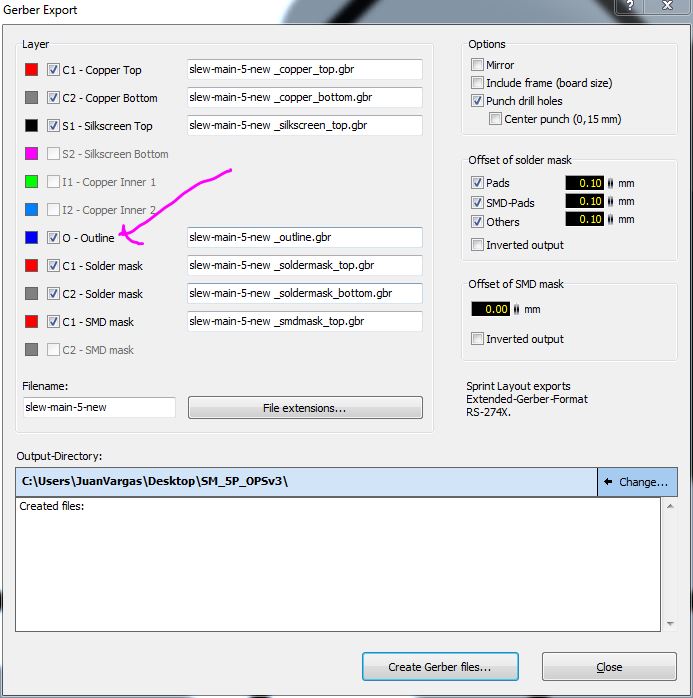Screen dimensions: 693x698
Task: Enable Inverted output under solder mask offset
Action: pyautogui.click(x=477, y=244)
